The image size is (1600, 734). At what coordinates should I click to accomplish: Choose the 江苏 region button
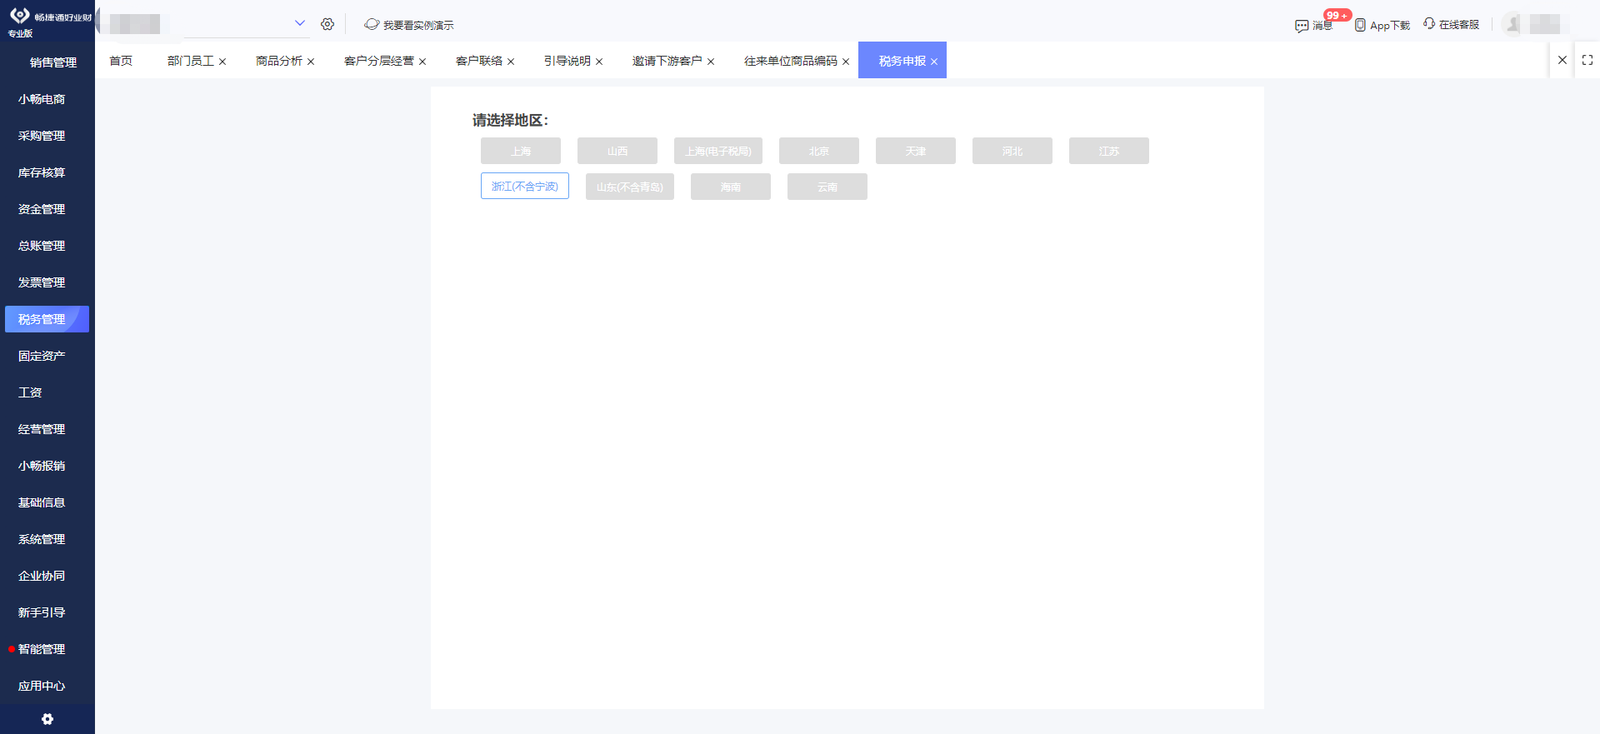point(1109,151)
